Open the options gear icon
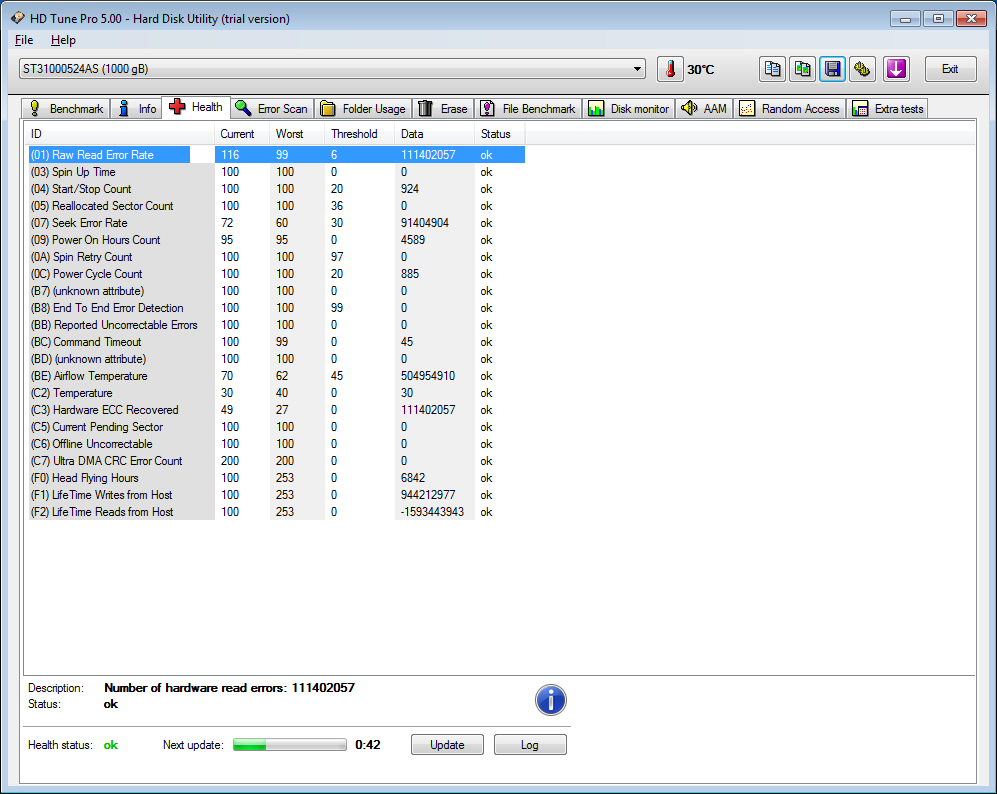997x794 pixels. point(863,69)
